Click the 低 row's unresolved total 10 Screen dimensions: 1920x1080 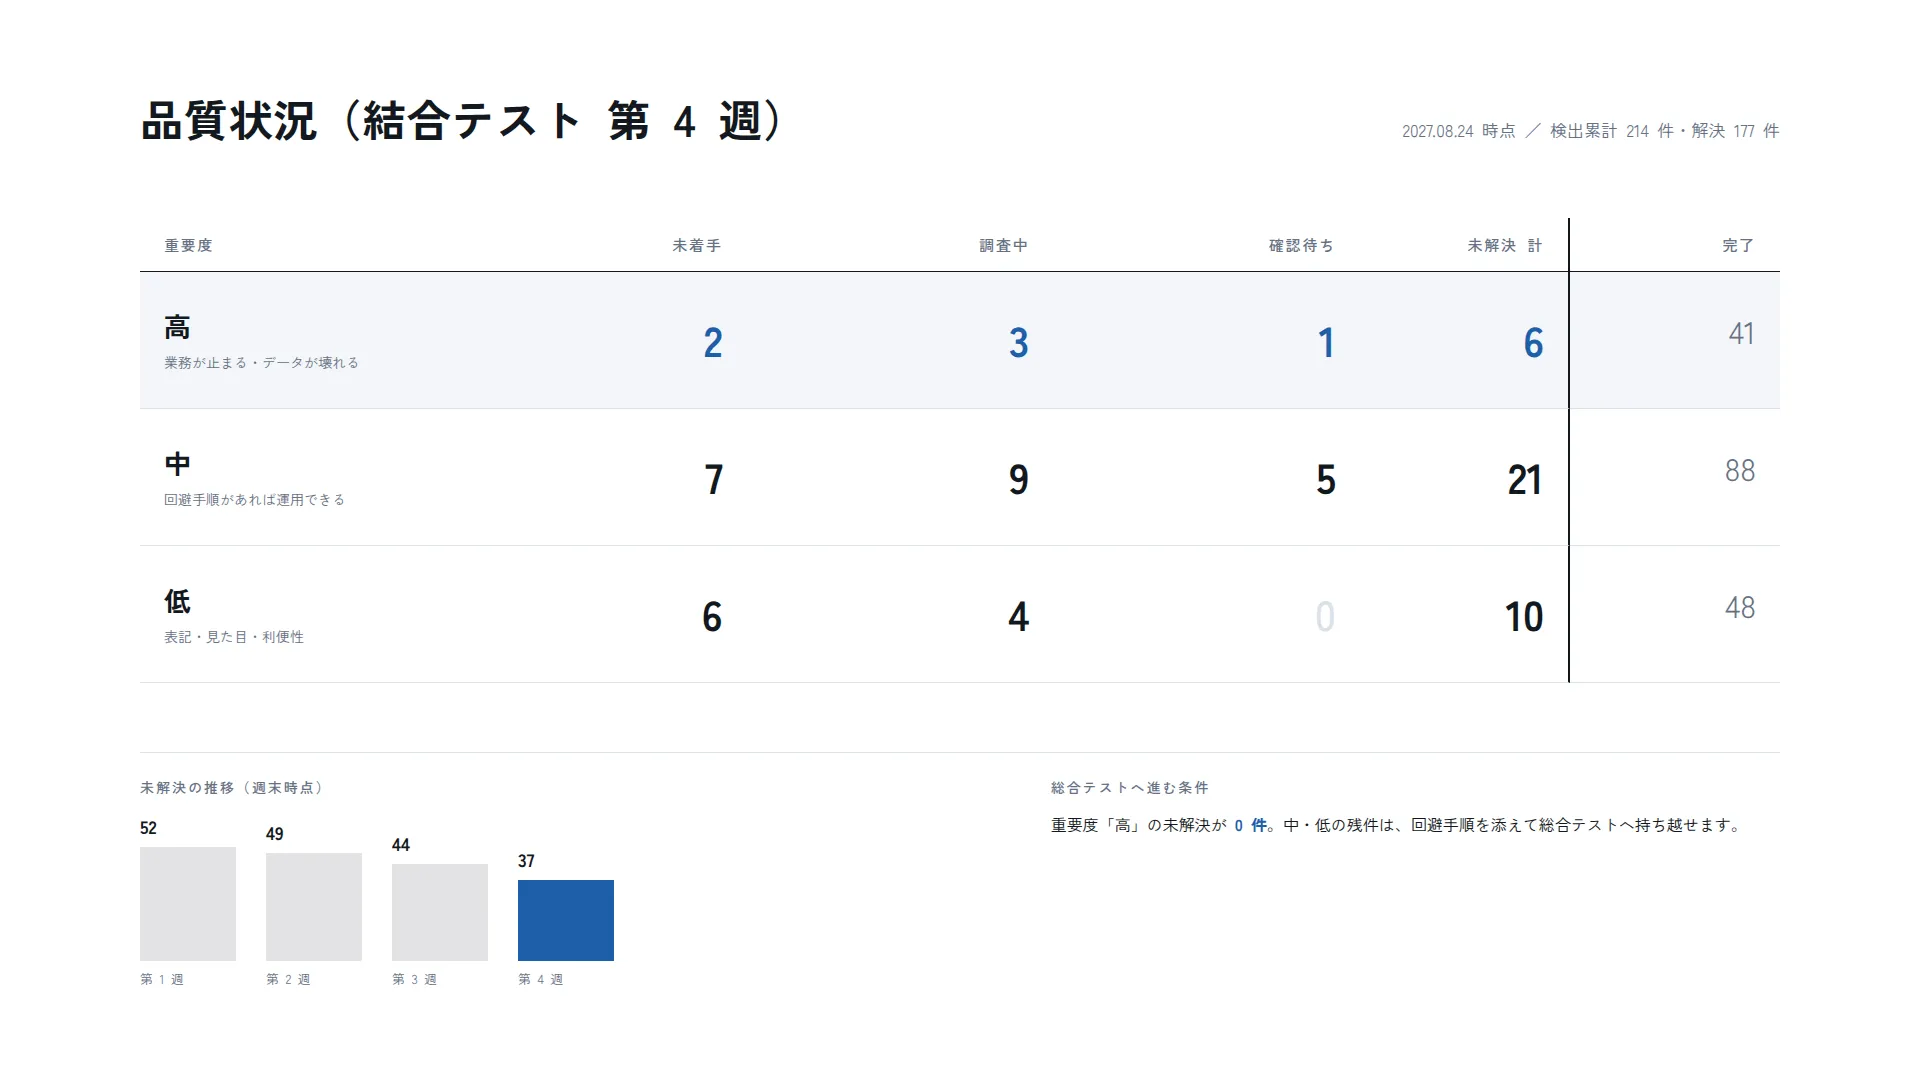click(1524, 617)
